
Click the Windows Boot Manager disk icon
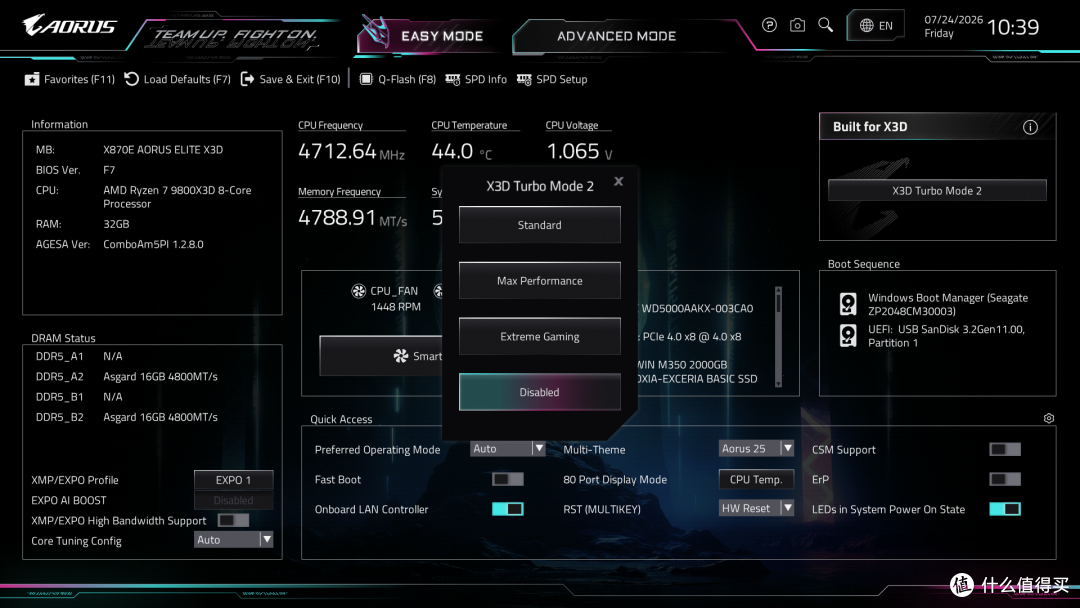(x=848, y=304)
